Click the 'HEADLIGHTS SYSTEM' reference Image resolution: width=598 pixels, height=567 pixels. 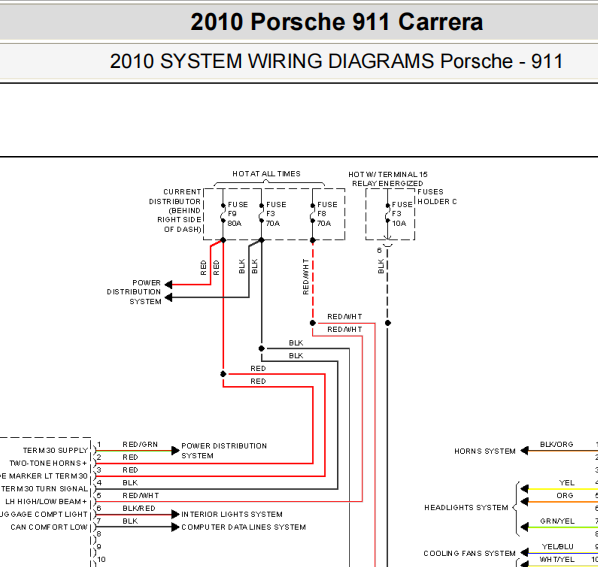[466, 508]
